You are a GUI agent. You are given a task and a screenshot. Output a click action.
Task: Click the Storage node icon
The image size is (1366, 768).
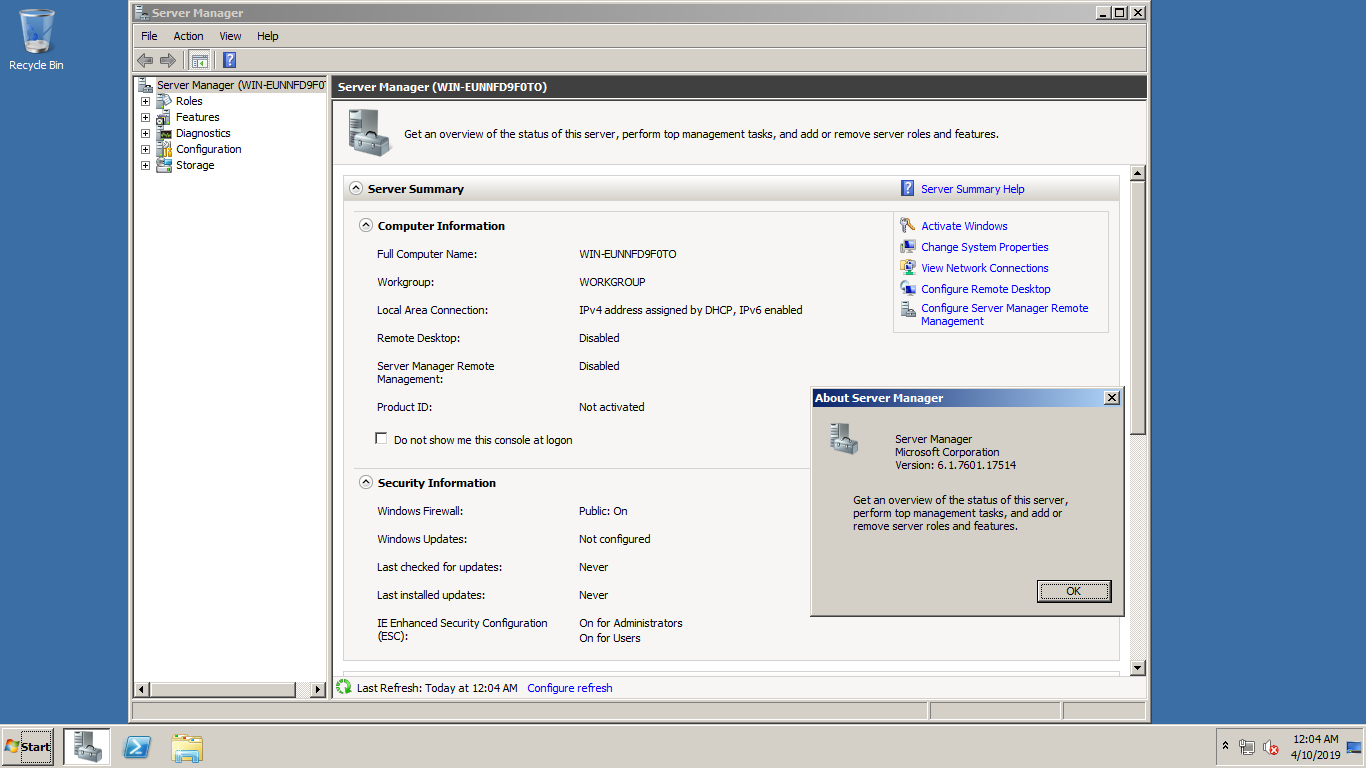pos(164,165)
